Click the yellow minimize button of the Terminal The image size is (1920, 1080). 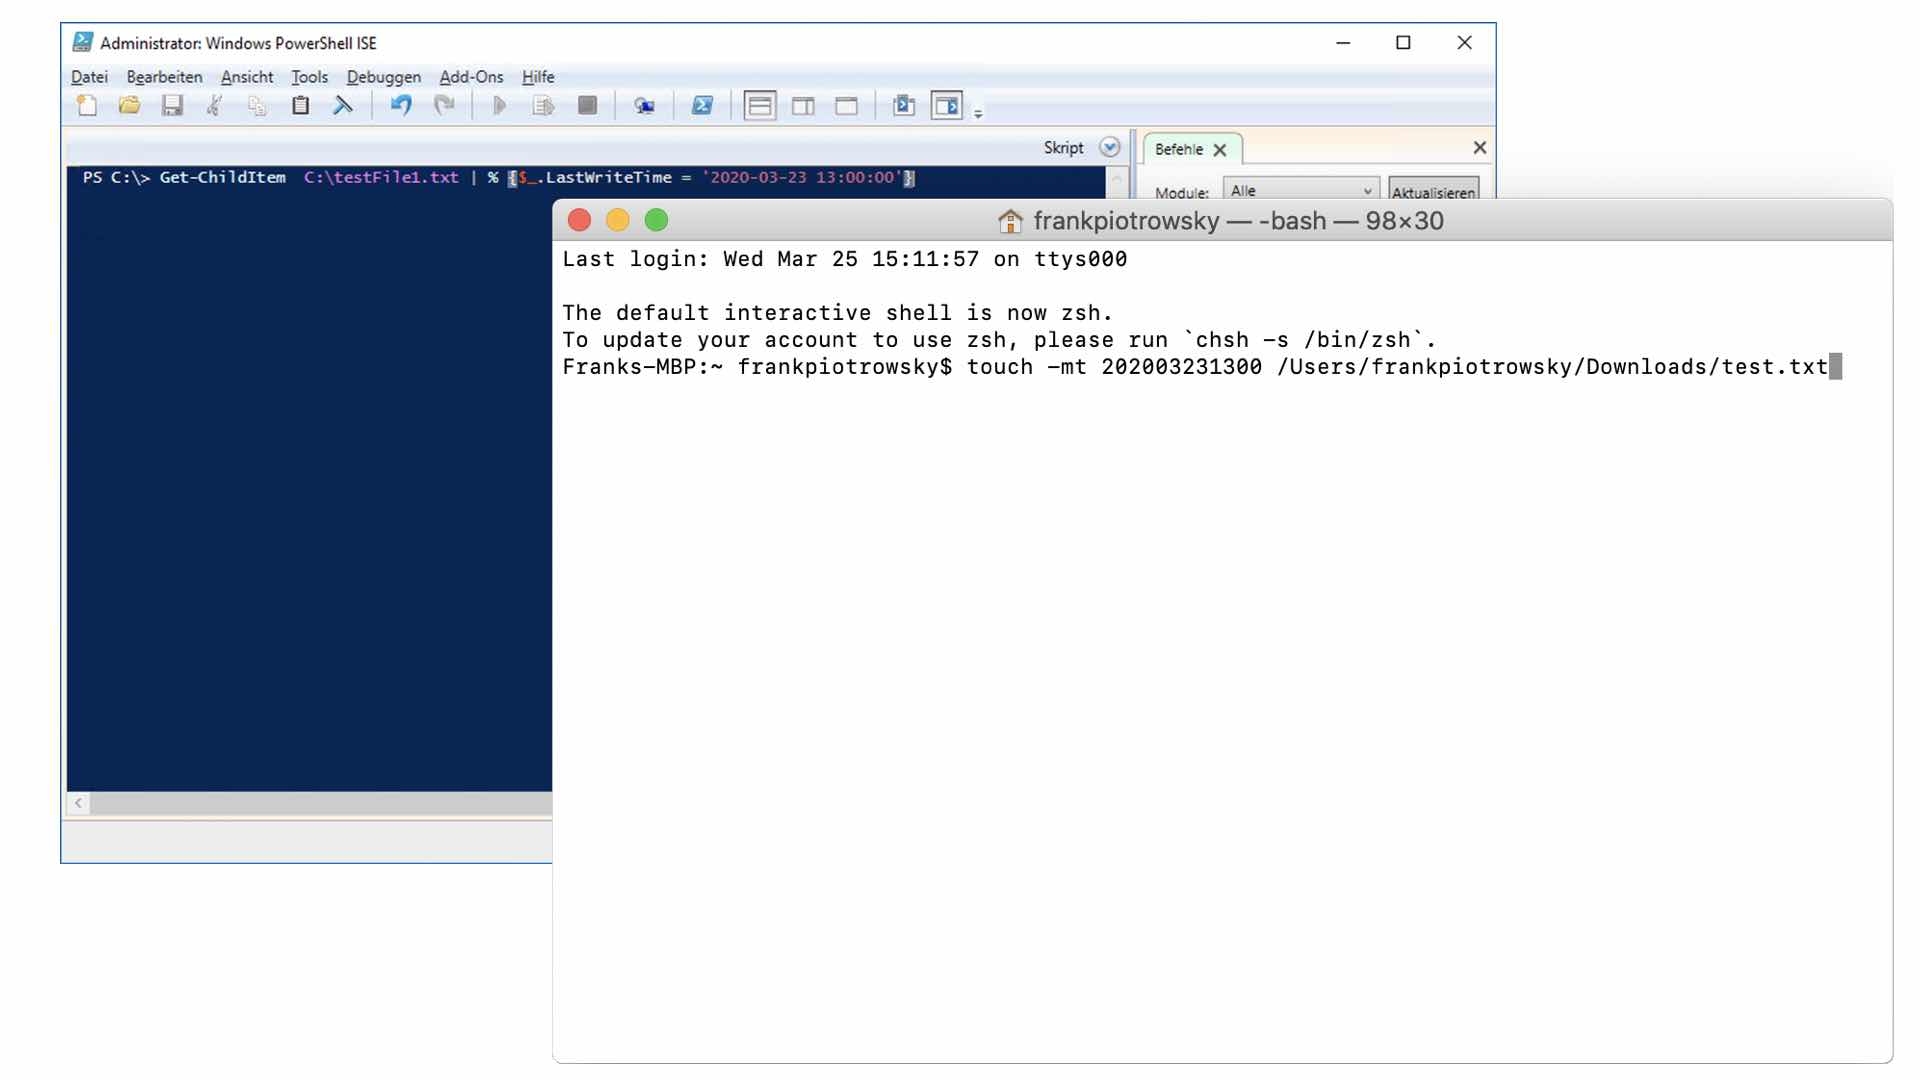click(617, 220)
